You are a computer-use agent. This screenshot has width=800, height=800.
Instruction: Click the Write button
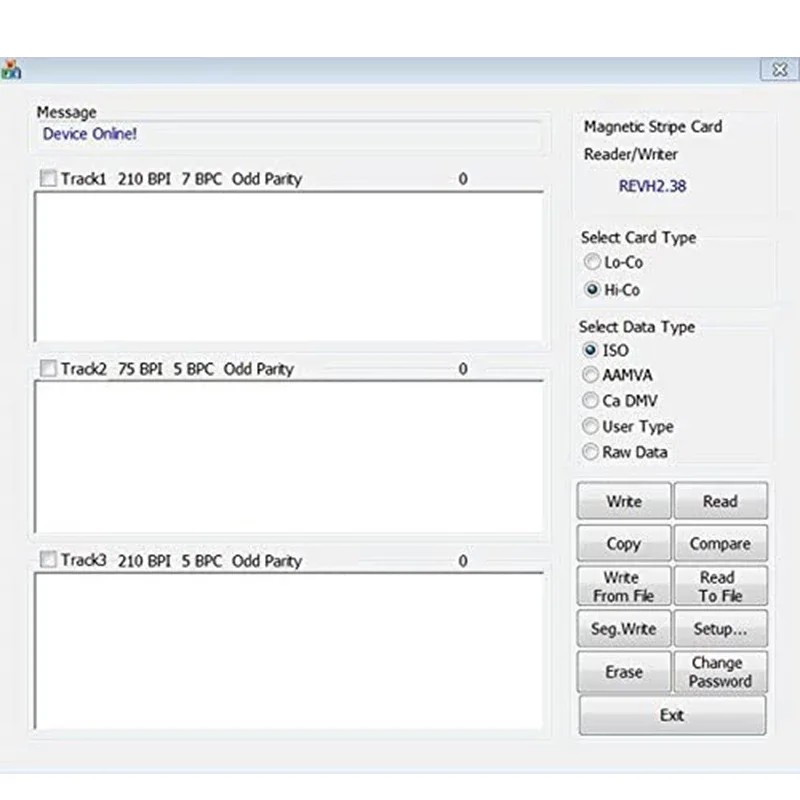pos(623,501)
